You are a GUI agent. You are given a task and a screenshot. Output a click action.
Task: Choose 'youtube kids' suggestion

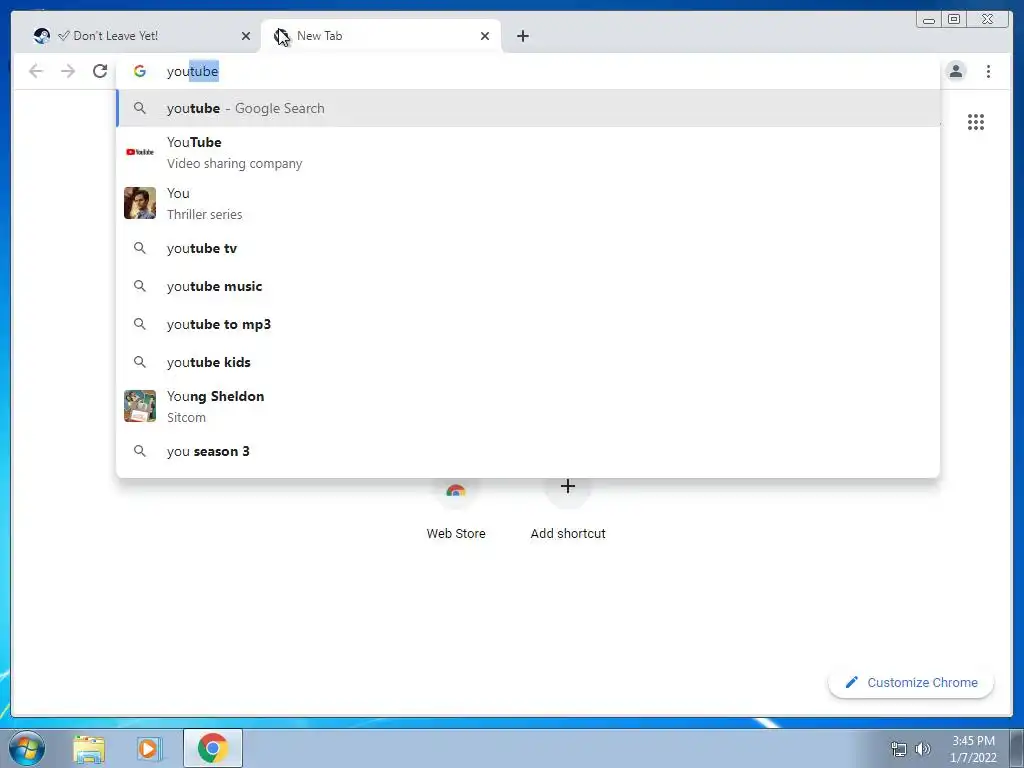coord(528,362)
